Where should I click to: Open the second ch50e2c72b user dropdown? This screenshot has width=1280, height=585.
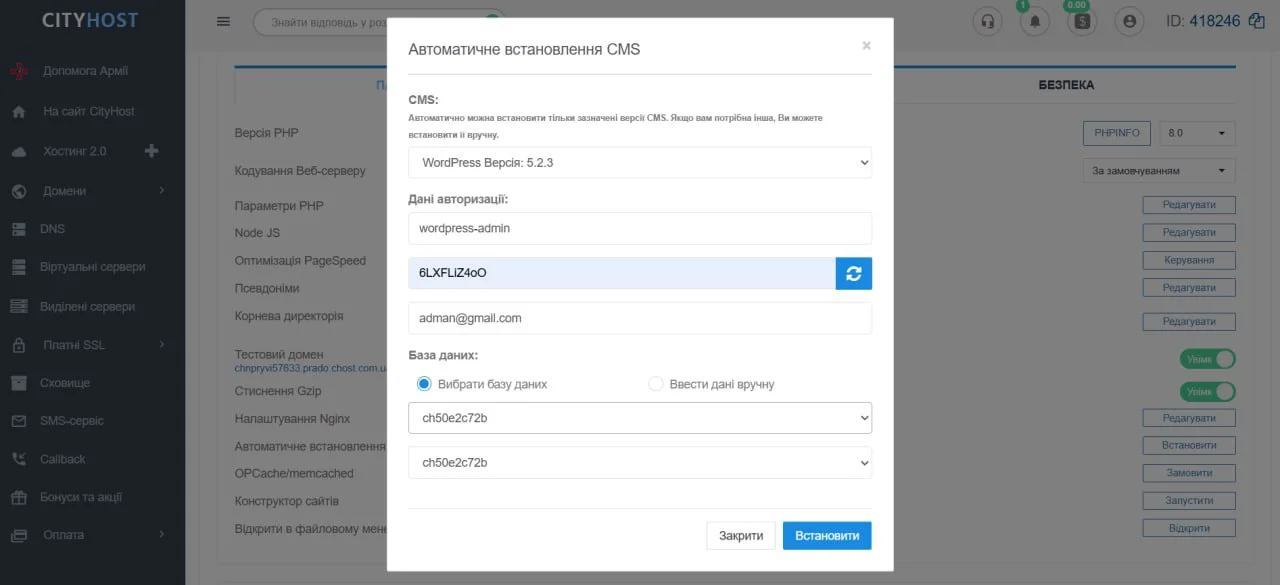640,462
